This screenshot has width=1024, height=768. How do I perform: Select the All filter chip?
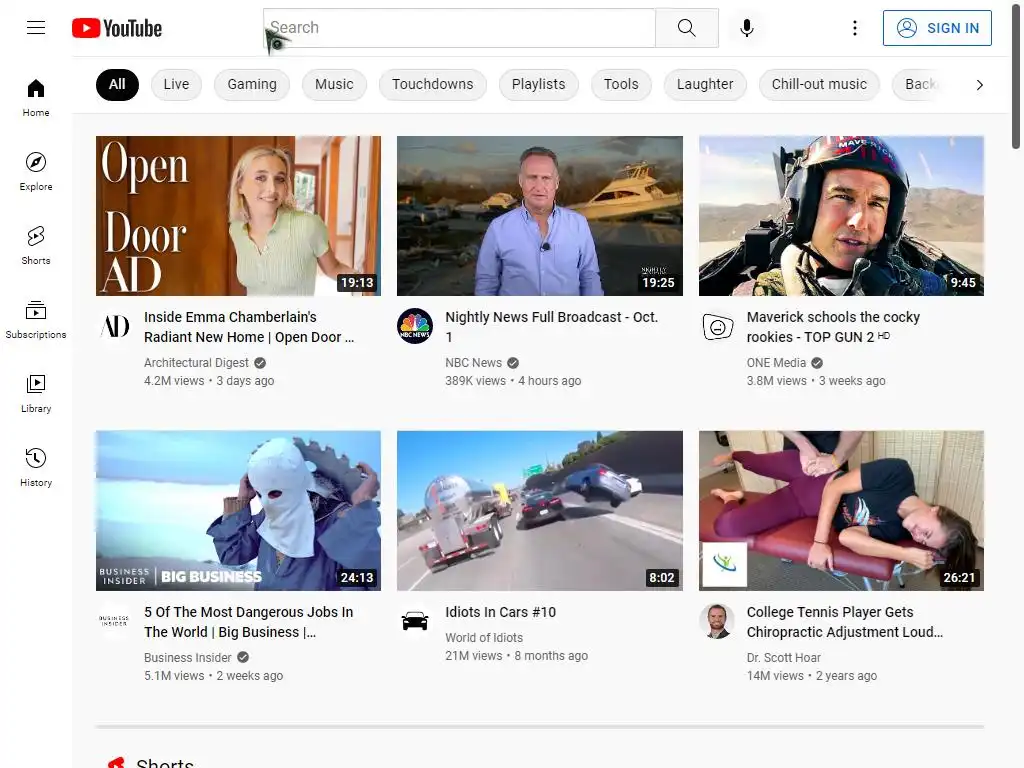coord(117,84)
